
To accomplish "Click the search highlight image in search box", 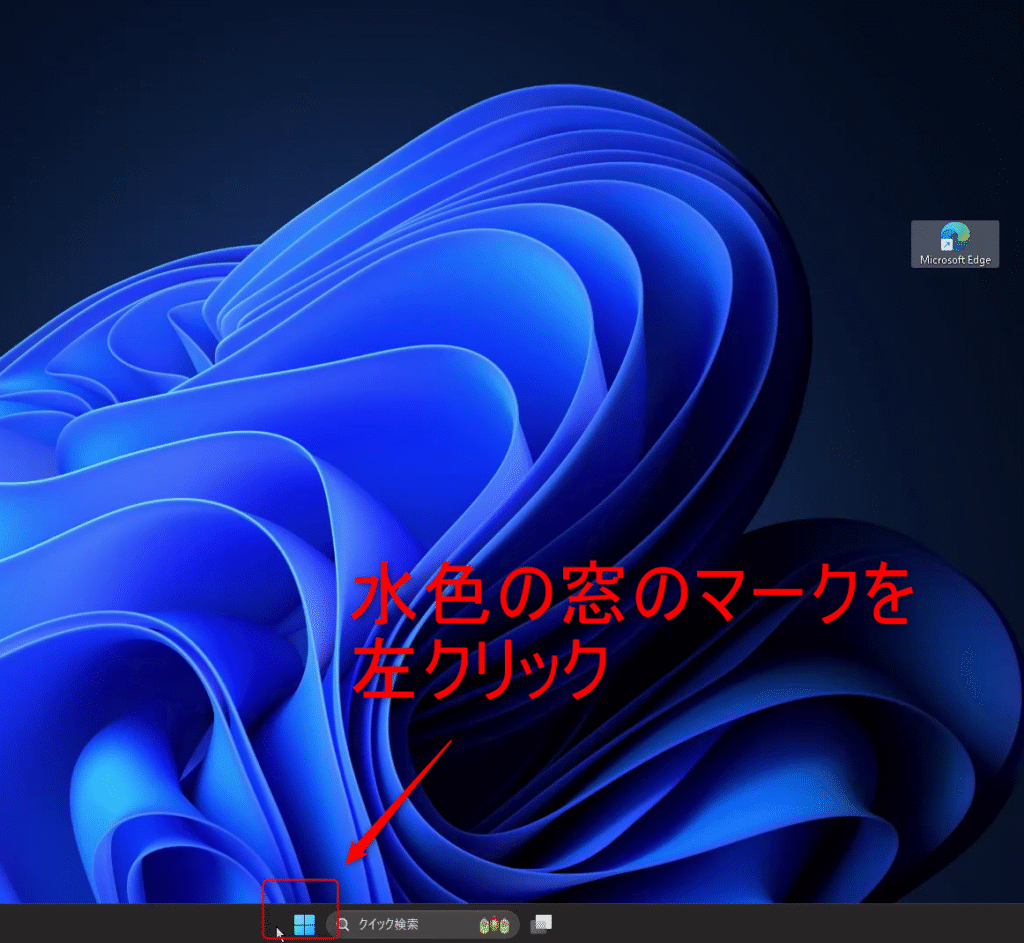I will click(x=494, y=925).
